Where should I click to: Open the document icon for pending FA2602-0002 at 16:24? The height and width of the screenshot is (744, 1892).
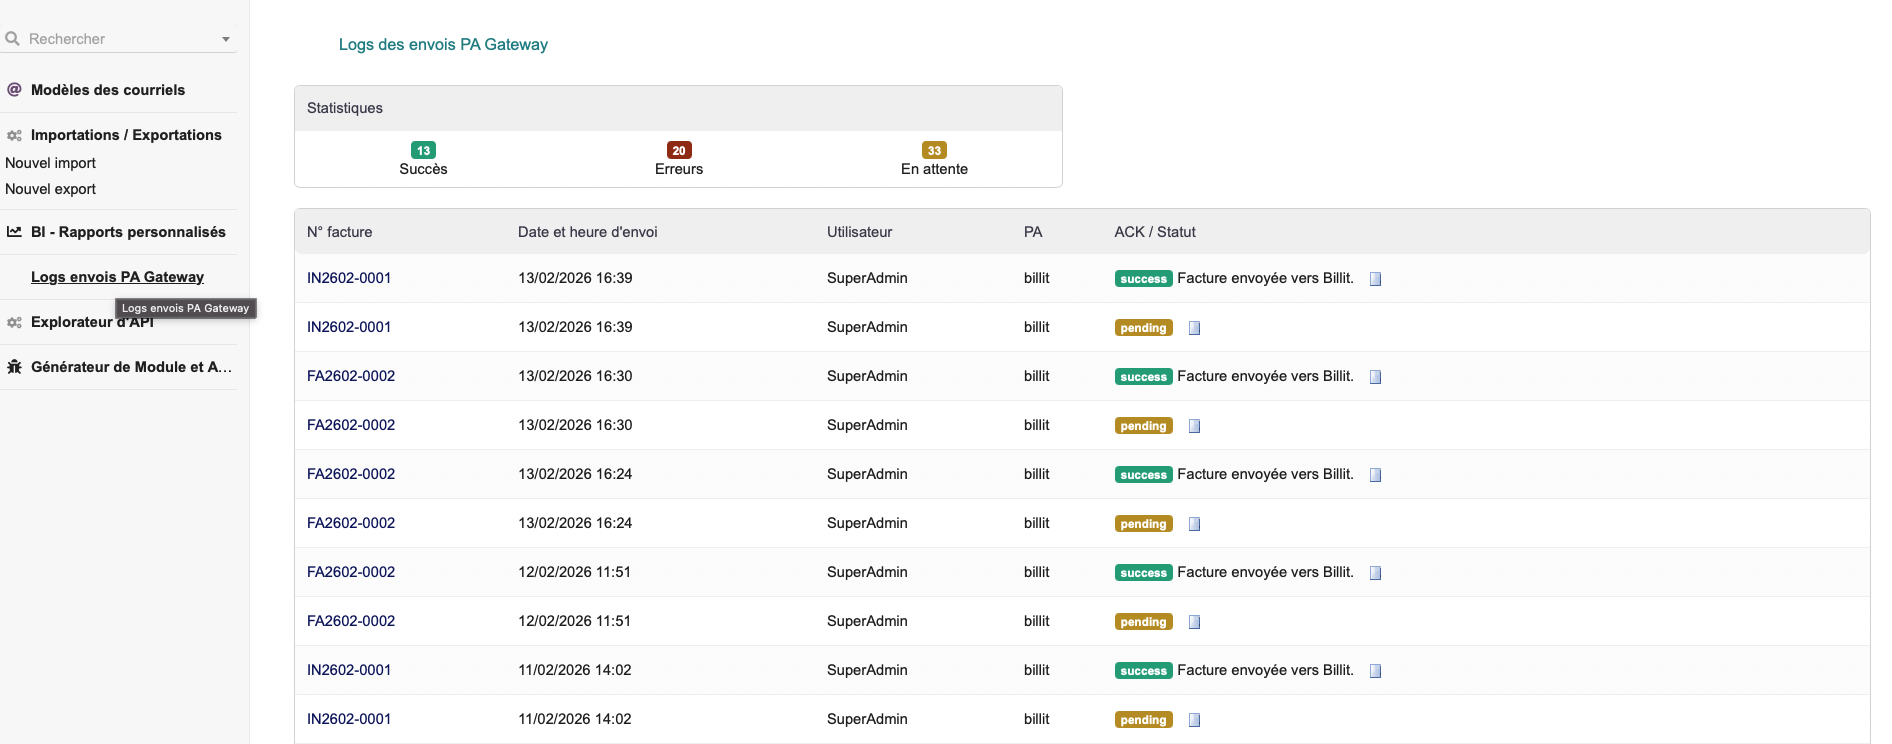point(1194,524)
